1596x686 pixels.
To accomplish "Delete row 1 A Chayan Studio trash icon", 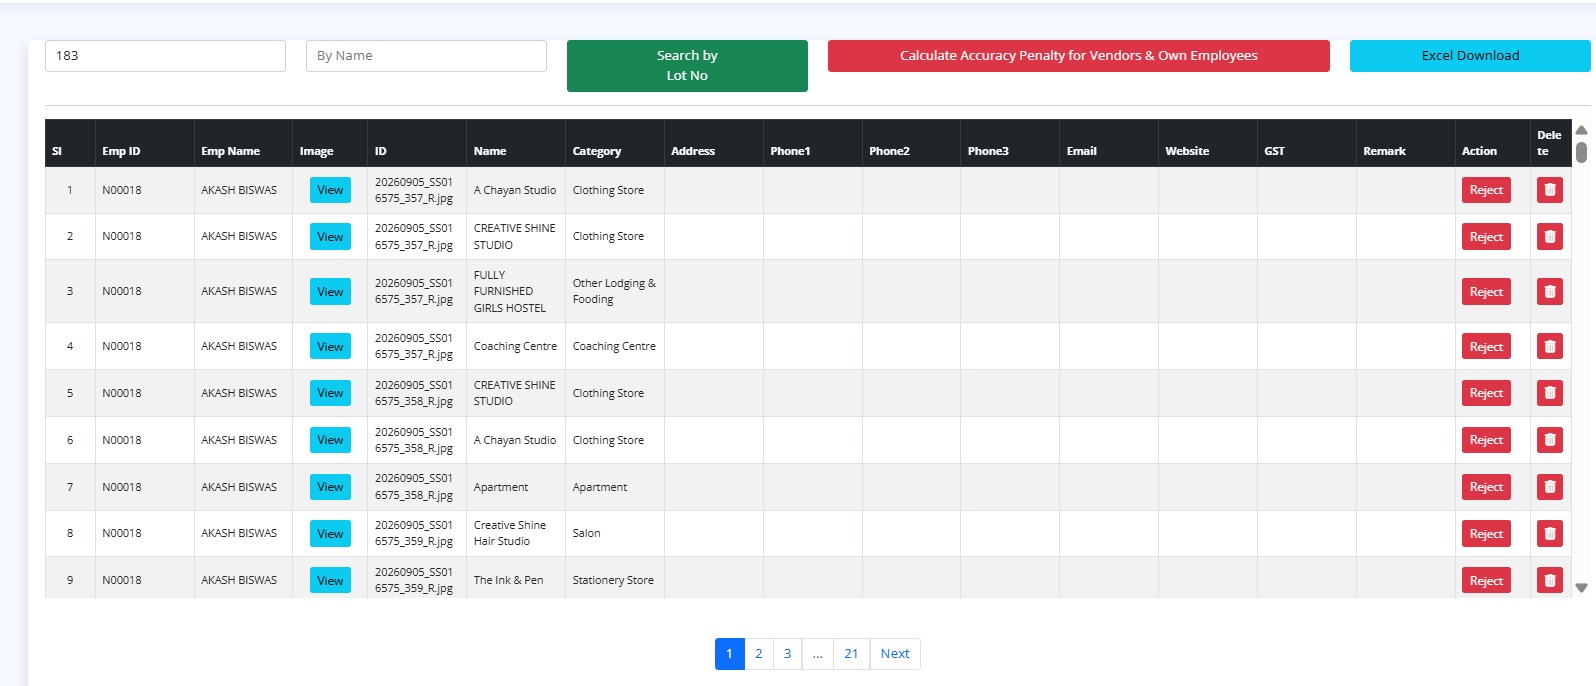I will (1549, 190).
